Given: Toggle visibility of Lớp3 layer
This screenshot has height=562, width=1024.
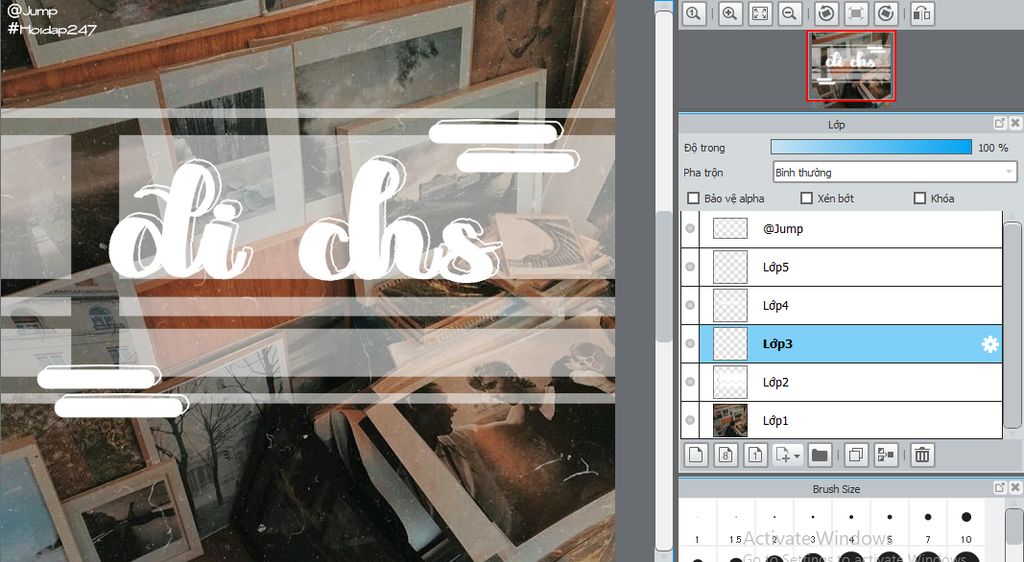Looking at the screenshot, I should 690,344.
